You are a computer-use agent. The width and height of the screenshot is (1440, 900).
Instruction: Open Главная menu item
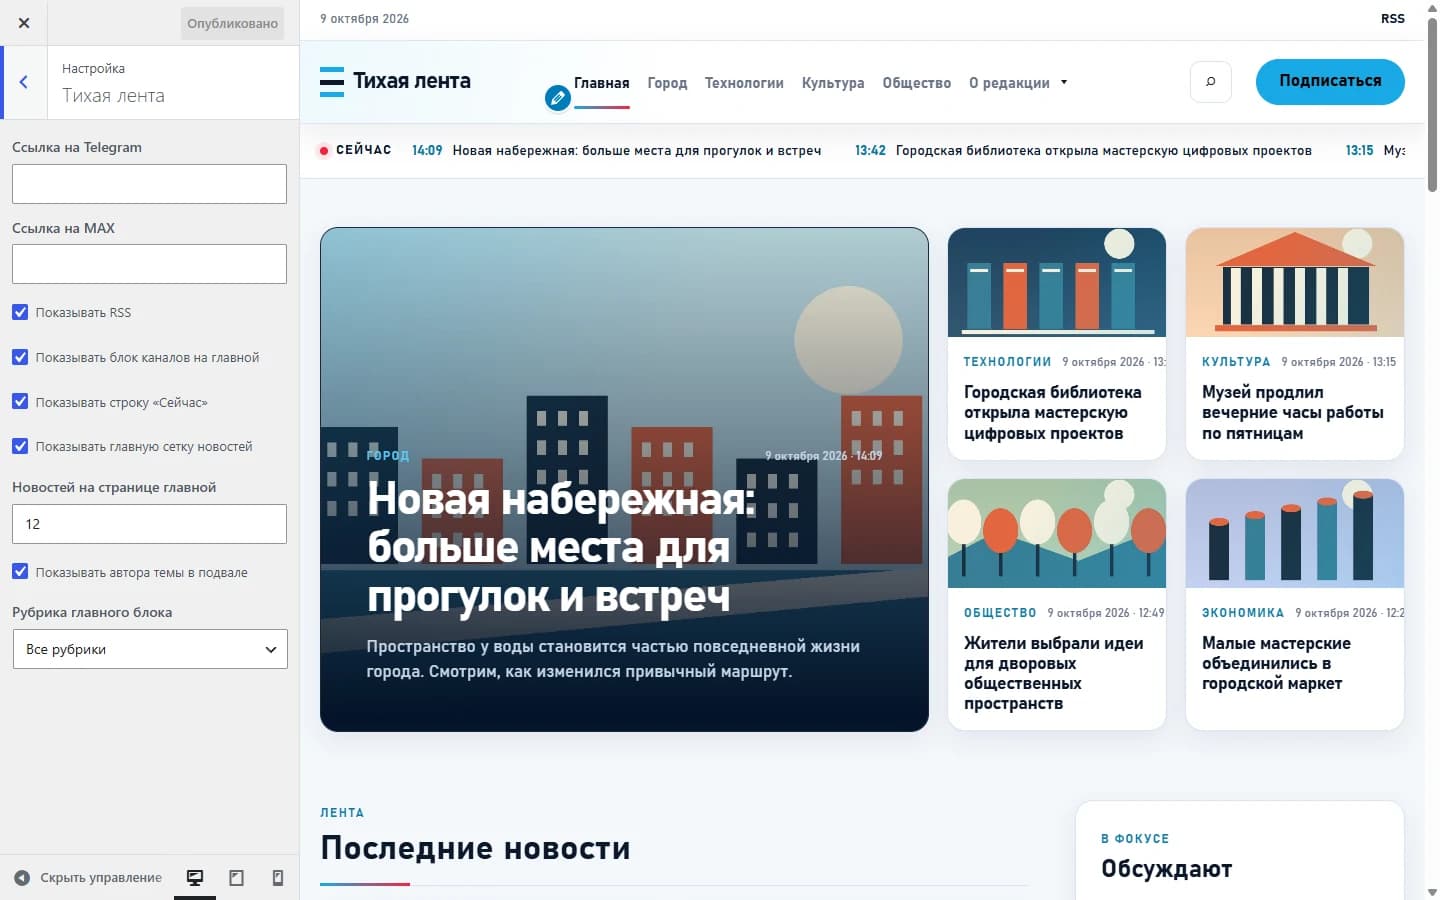pos(602,83)
